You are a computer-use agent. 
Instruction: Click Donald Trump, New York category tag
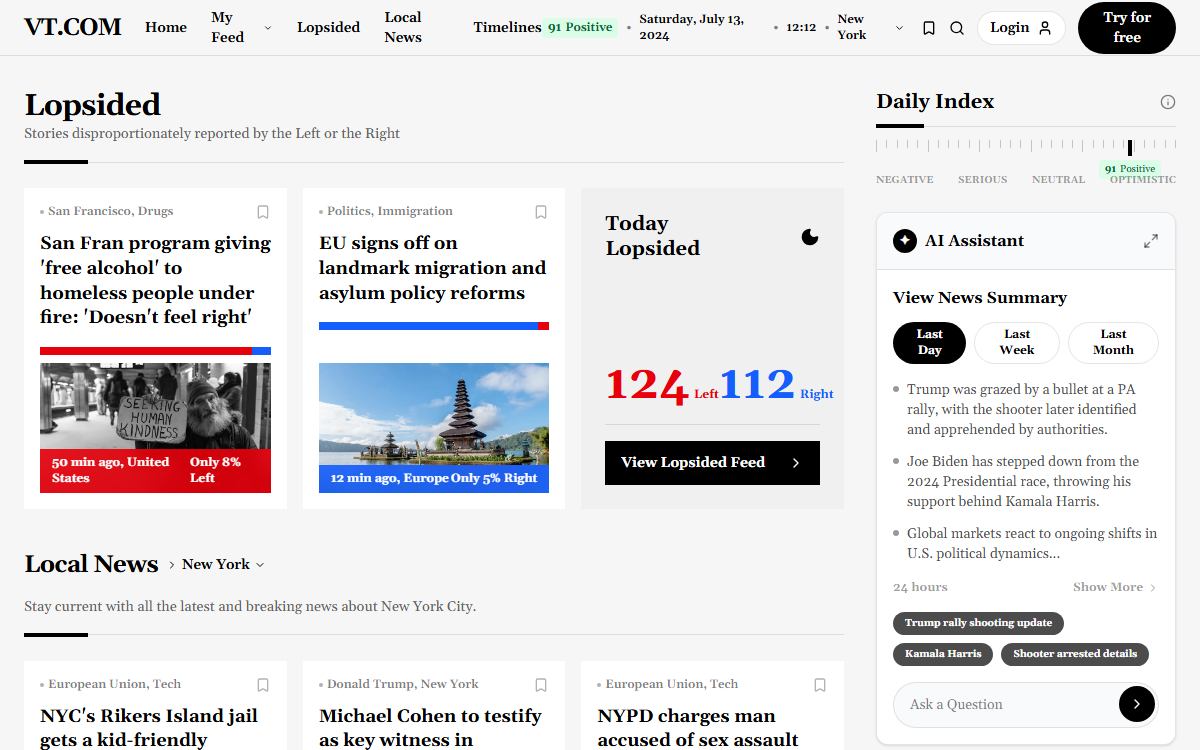tap(403, 684)
